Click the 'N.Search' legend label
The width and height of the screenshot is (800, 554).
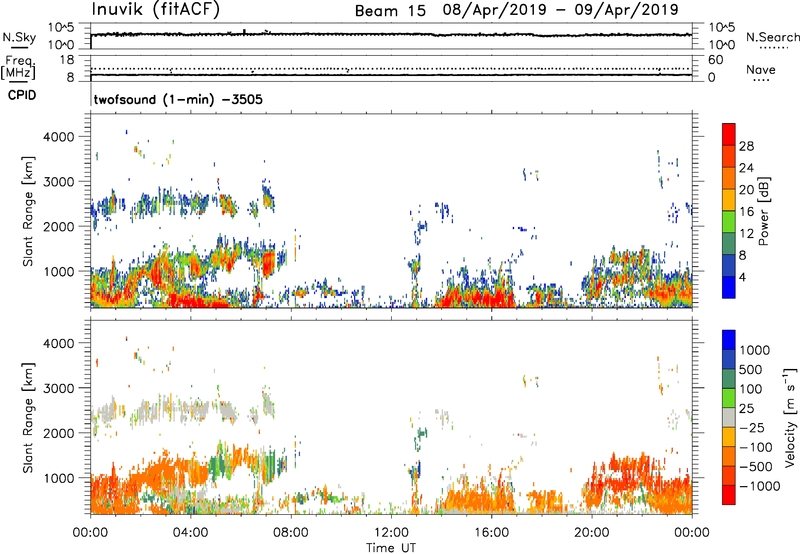772,37
